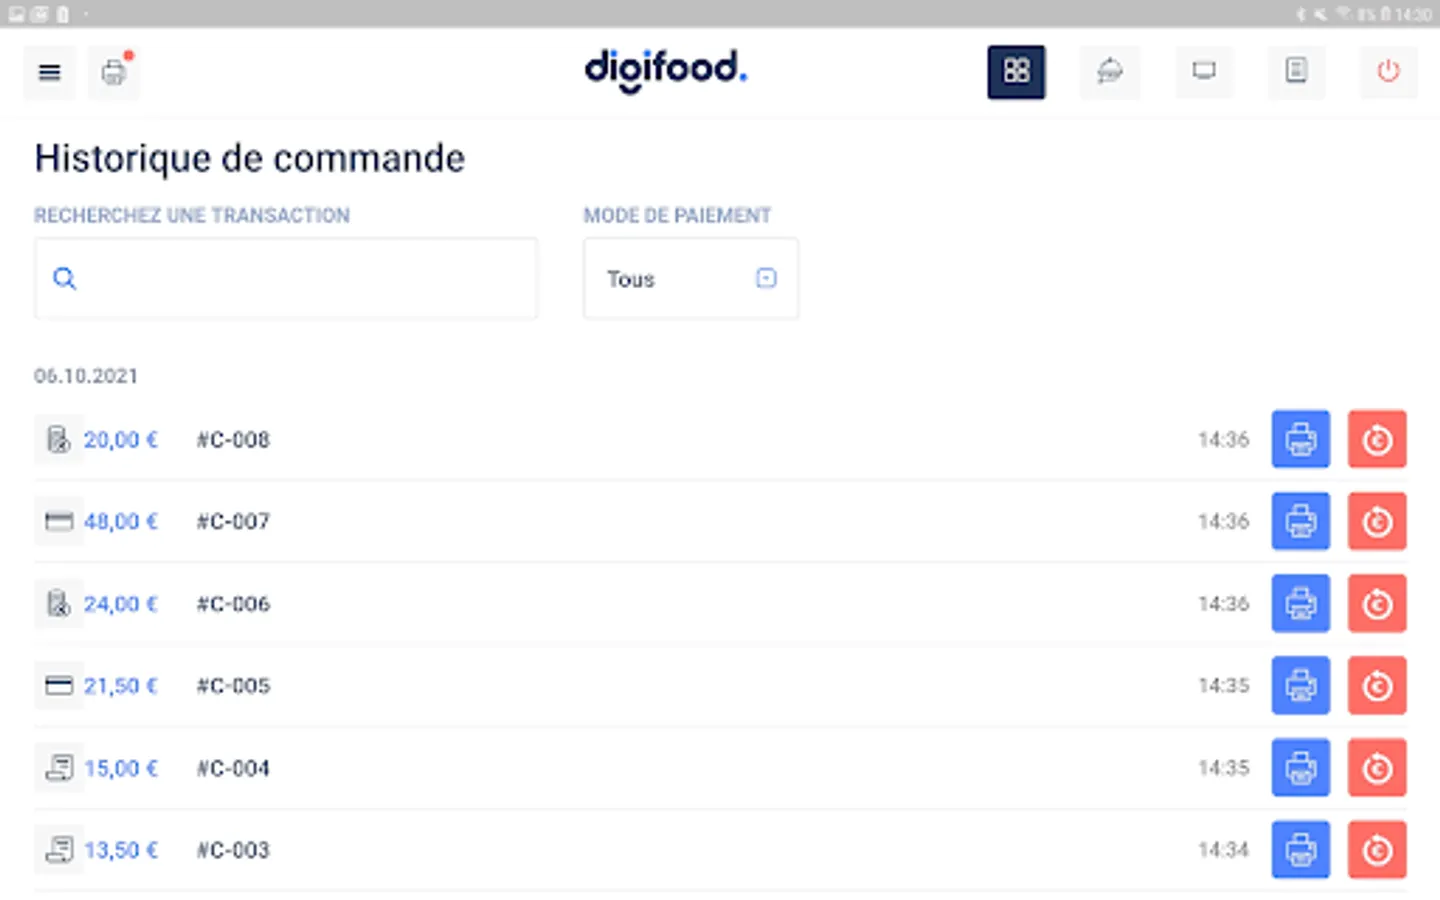Print receipt for order #C-005
The width and height of the screenshot is (1440, 900).
[1300, 686]
